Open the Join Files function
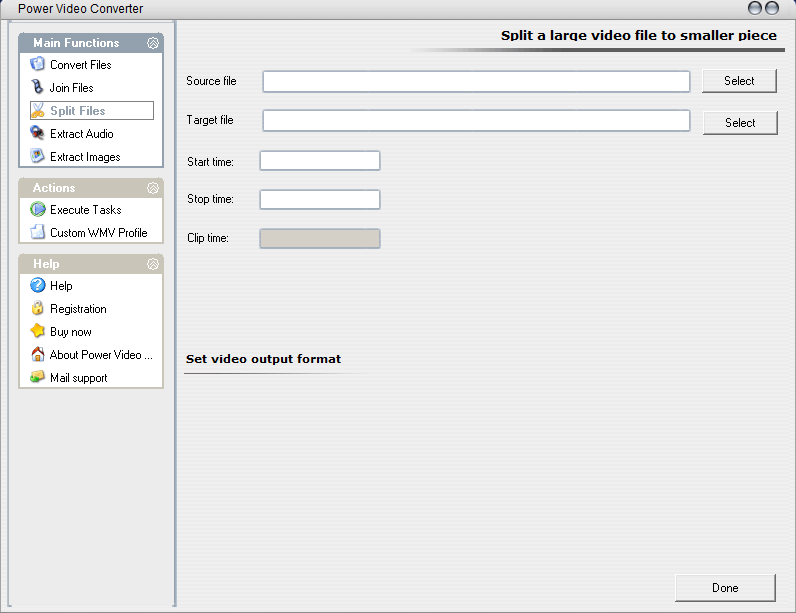 (72, 88)
